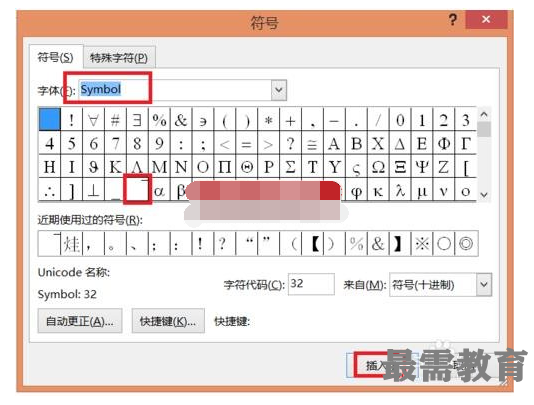The width and height of the screenshot is (534, 405).
Task: Switch to the 特殊字符(P) tab
Action: [x=119, y=58]
